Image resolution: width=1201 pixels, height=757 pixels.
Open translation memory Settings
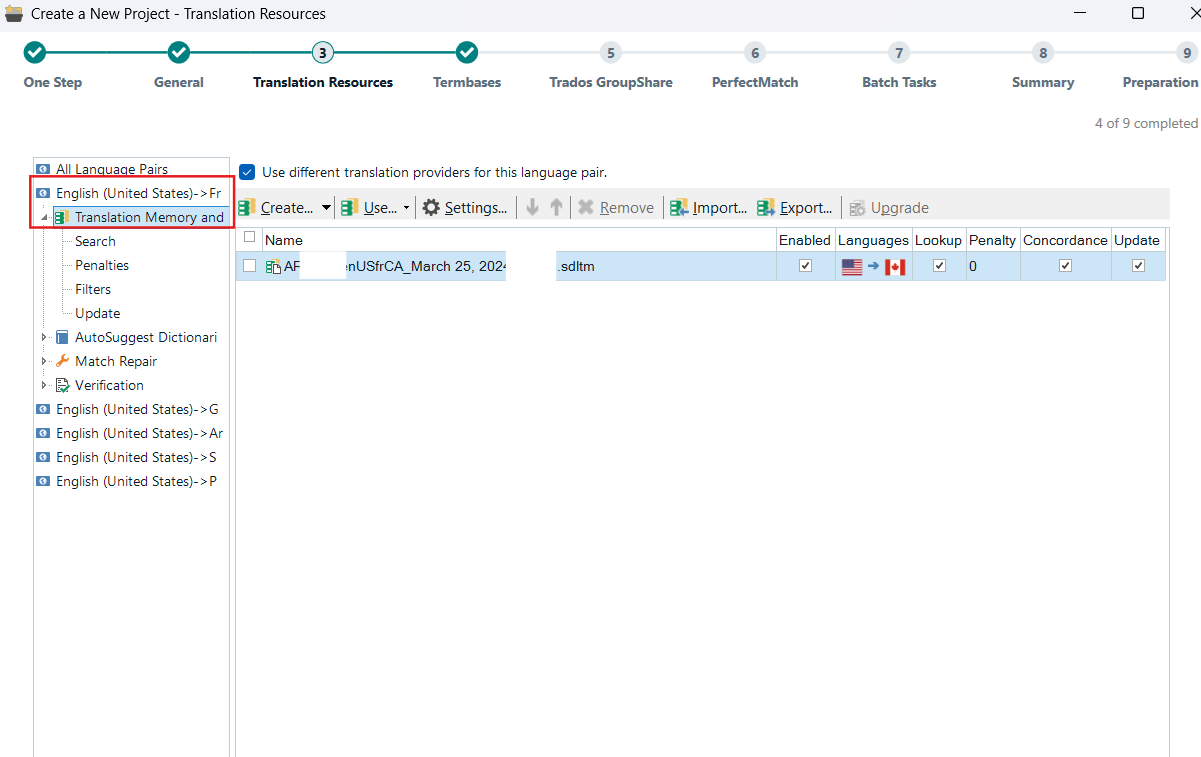coord(465,207)
